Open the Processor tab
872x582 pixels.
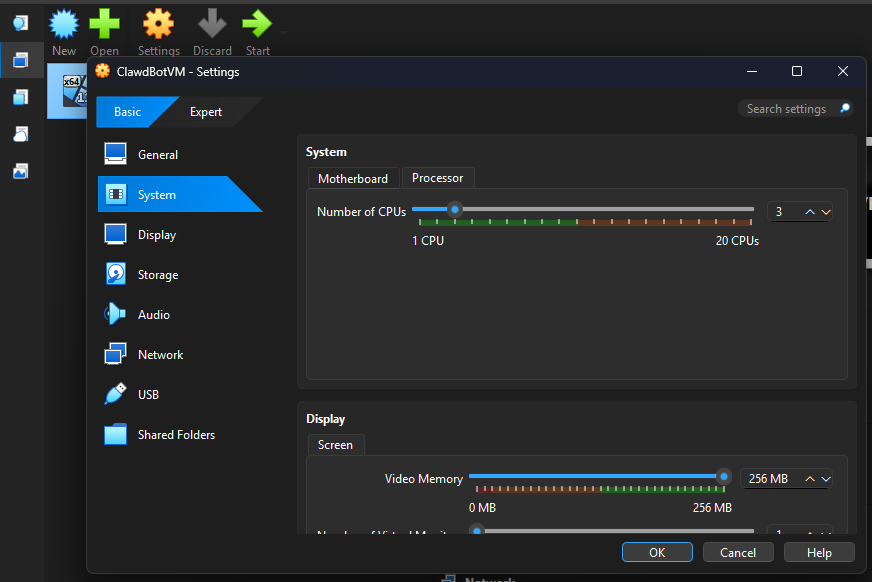coord(438,177)
